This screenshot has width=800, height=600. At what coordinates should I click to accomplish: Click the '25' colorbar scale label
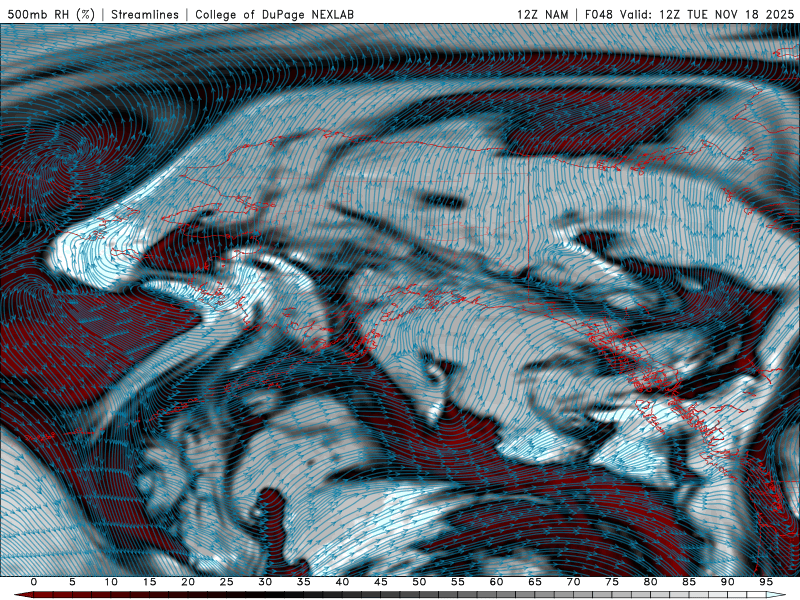click(227, 582)
